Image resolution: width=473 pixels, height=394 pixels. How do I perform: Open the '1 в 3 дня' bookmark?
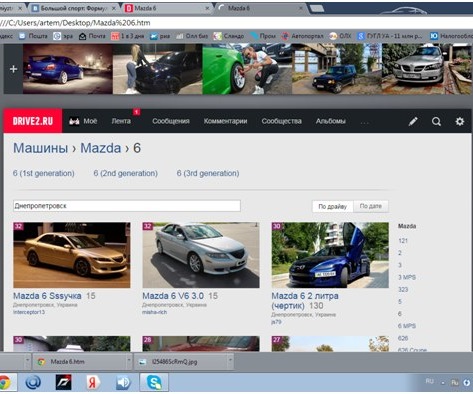[x=128, y=36]
